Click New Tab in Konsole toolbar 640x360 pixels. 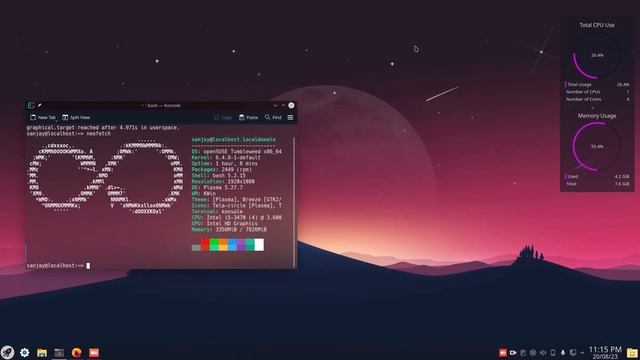(43, 117)
